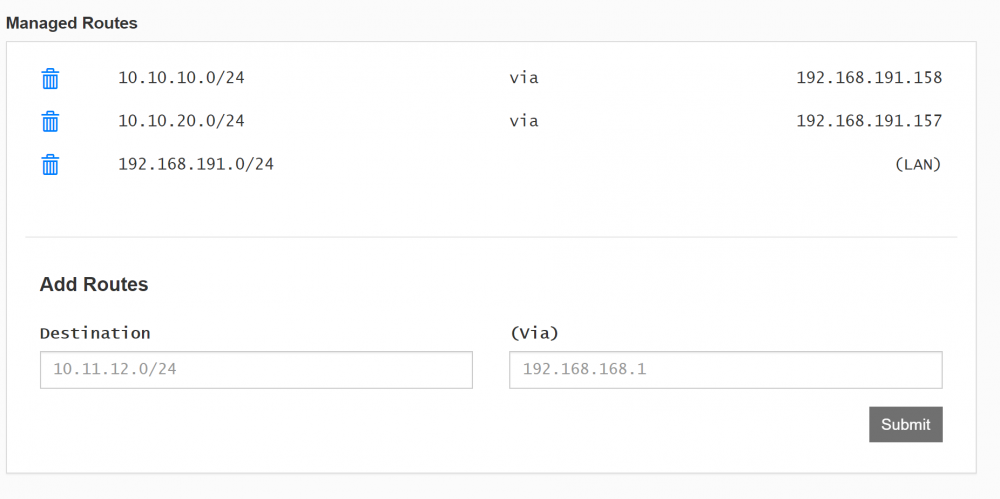This screenshot has height=499, width=1000.
Task: Select the 10.10.20.0/24 route text
Action: pos(181,121)
